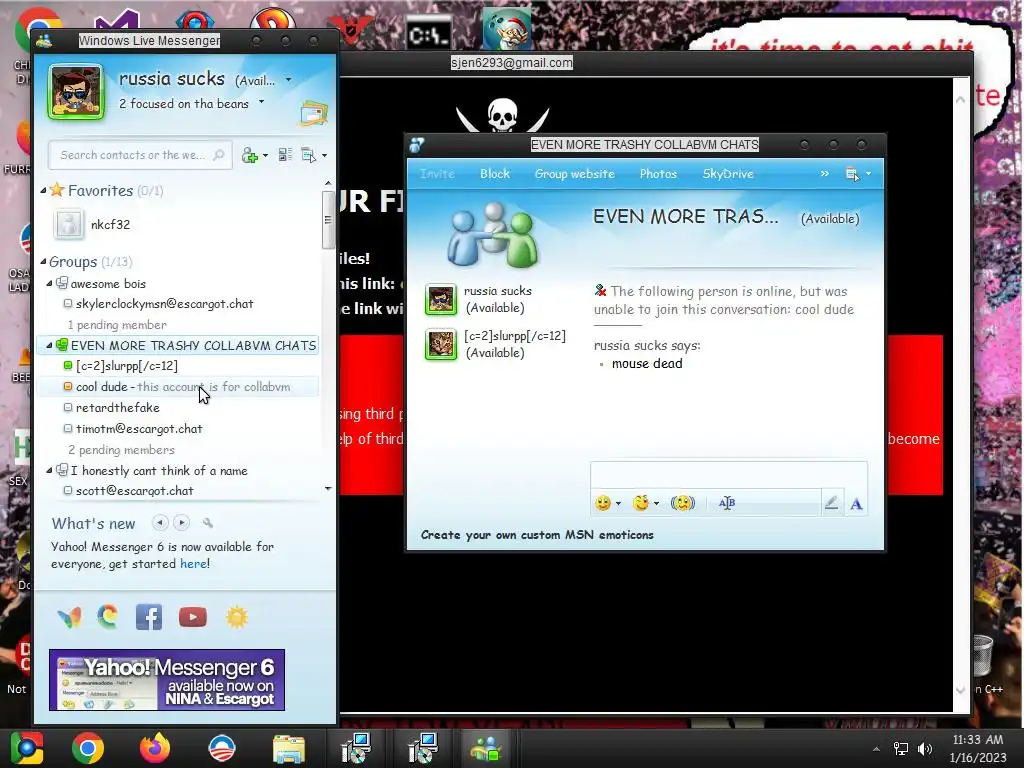1024x768 pixels.
Task: Click Invite in chat toolbar
Action: click(437, 174)
